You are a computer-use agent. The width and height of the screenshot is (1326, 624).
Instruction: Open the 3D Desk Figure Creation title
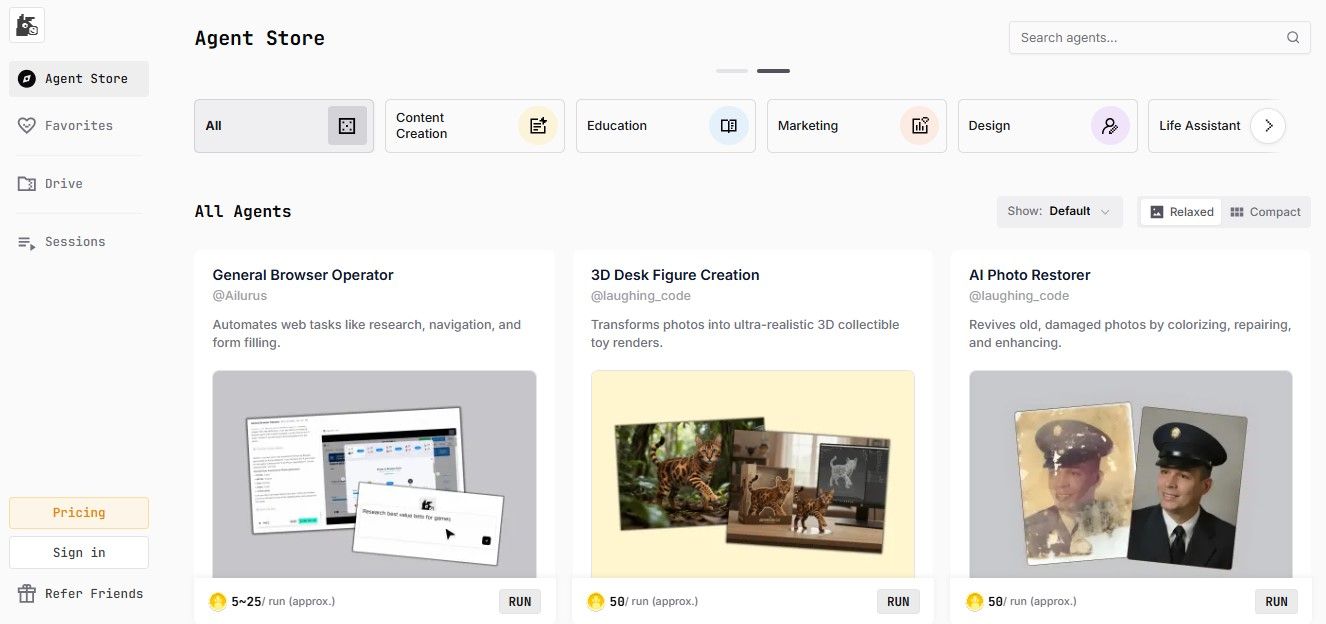[x=675, y=275]
